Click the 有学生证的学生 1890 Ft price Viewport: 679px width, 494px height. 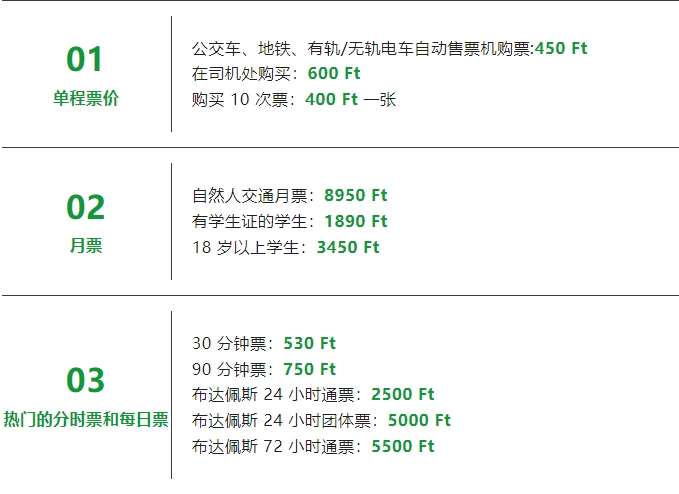[x=356, y=221]
